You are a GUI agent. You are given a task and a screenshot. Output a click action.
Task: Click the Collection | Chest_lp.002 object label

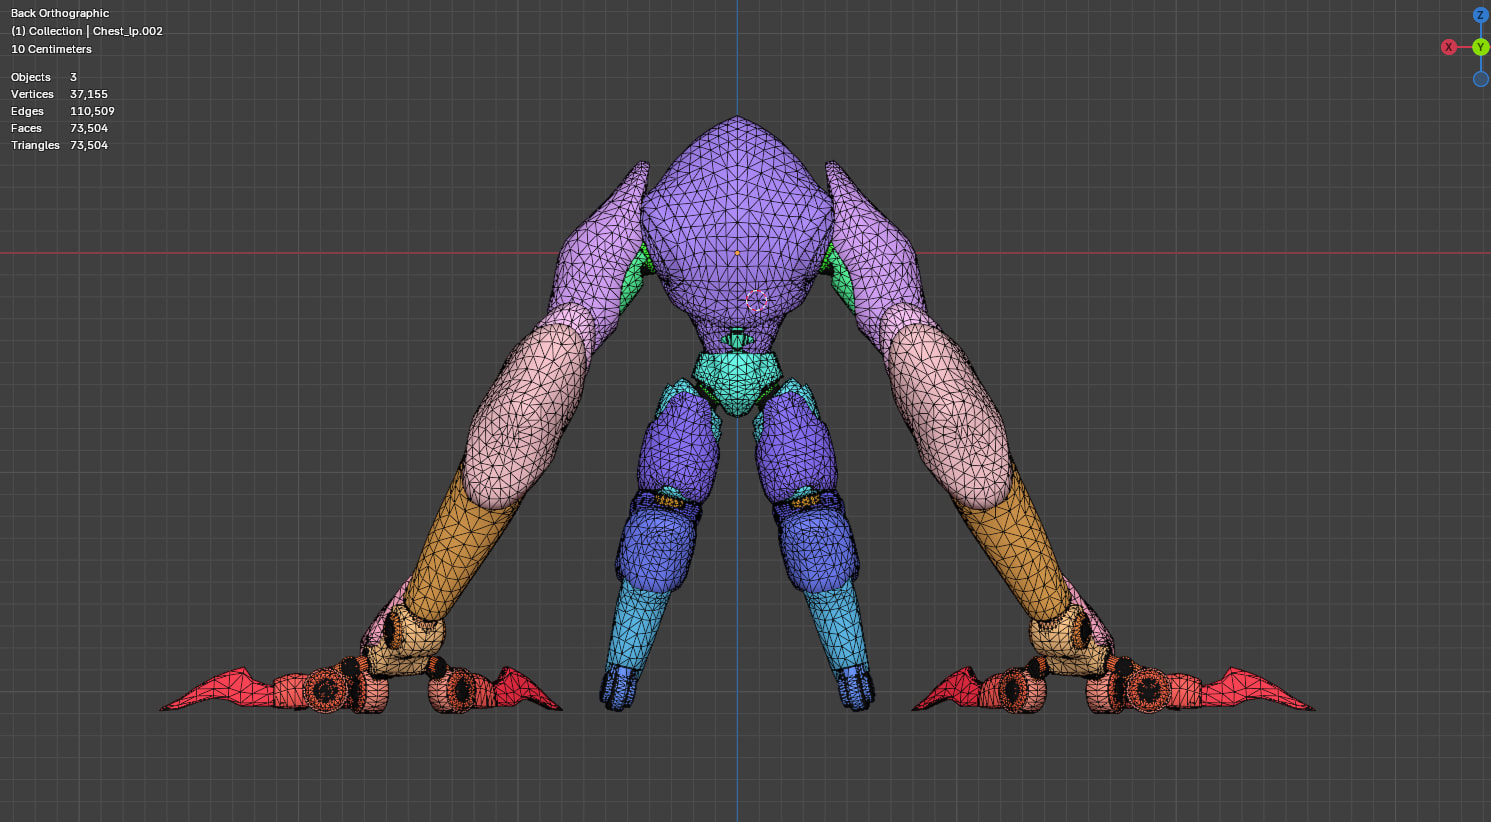[x=87, y=31]
